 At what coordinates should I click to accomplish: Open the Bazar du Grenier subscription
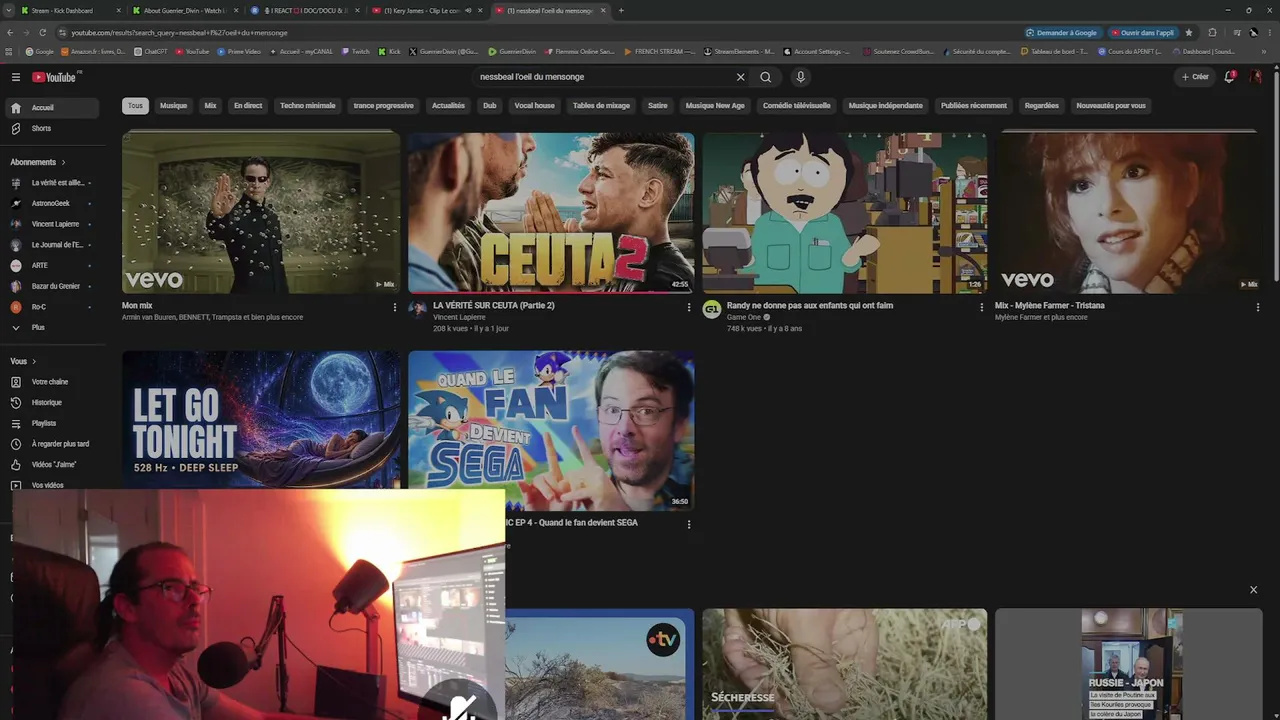tap(52, 286)
